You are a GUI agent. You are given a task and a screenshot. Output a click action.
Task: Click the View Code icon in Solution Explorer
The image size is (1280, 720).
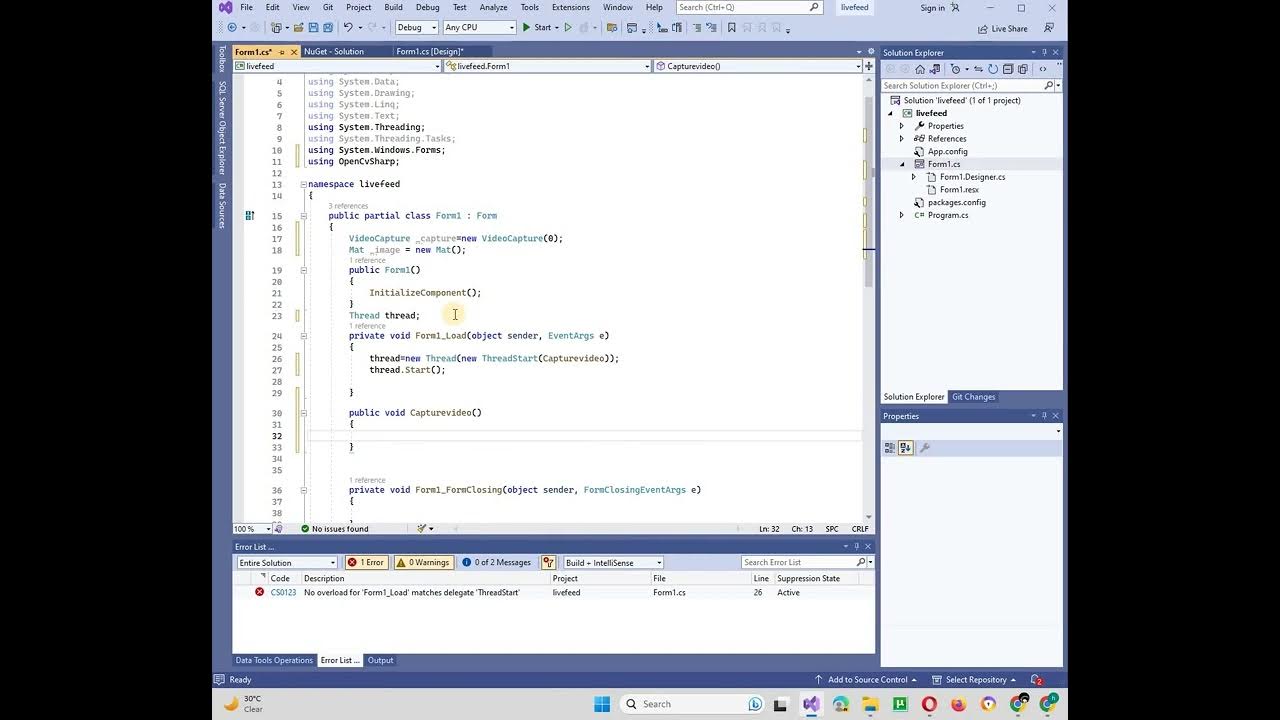(x=1043, y=69)
